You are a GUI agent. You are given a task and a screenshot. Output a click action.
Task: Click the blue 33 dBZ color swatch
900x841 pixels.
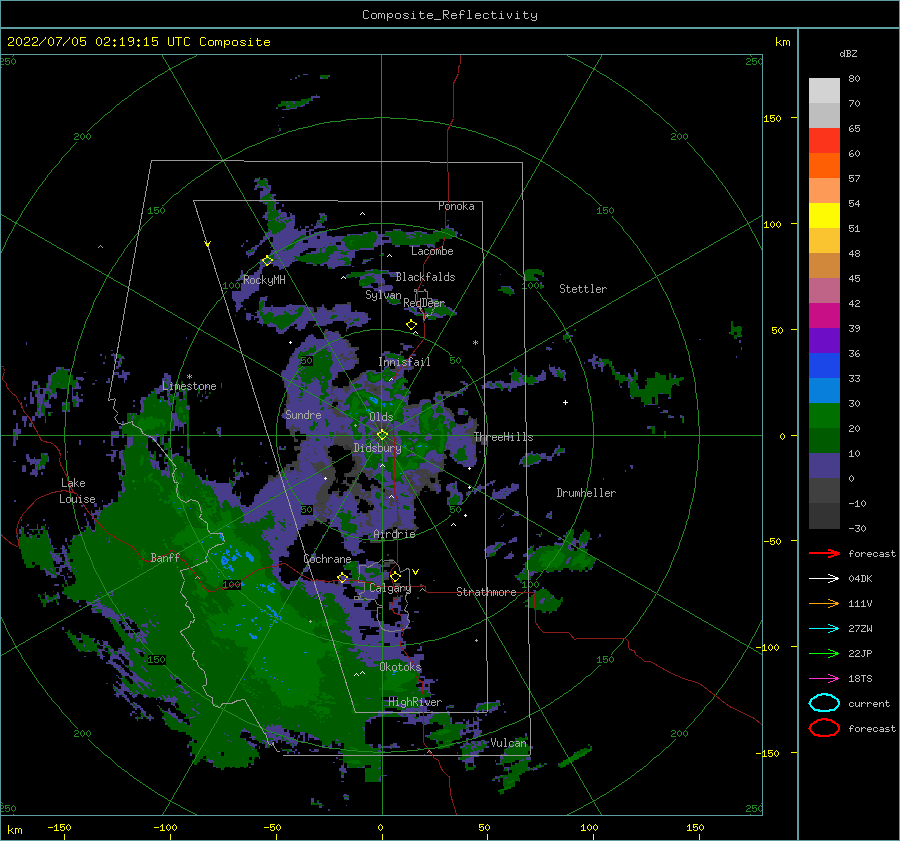pos(824,365)
